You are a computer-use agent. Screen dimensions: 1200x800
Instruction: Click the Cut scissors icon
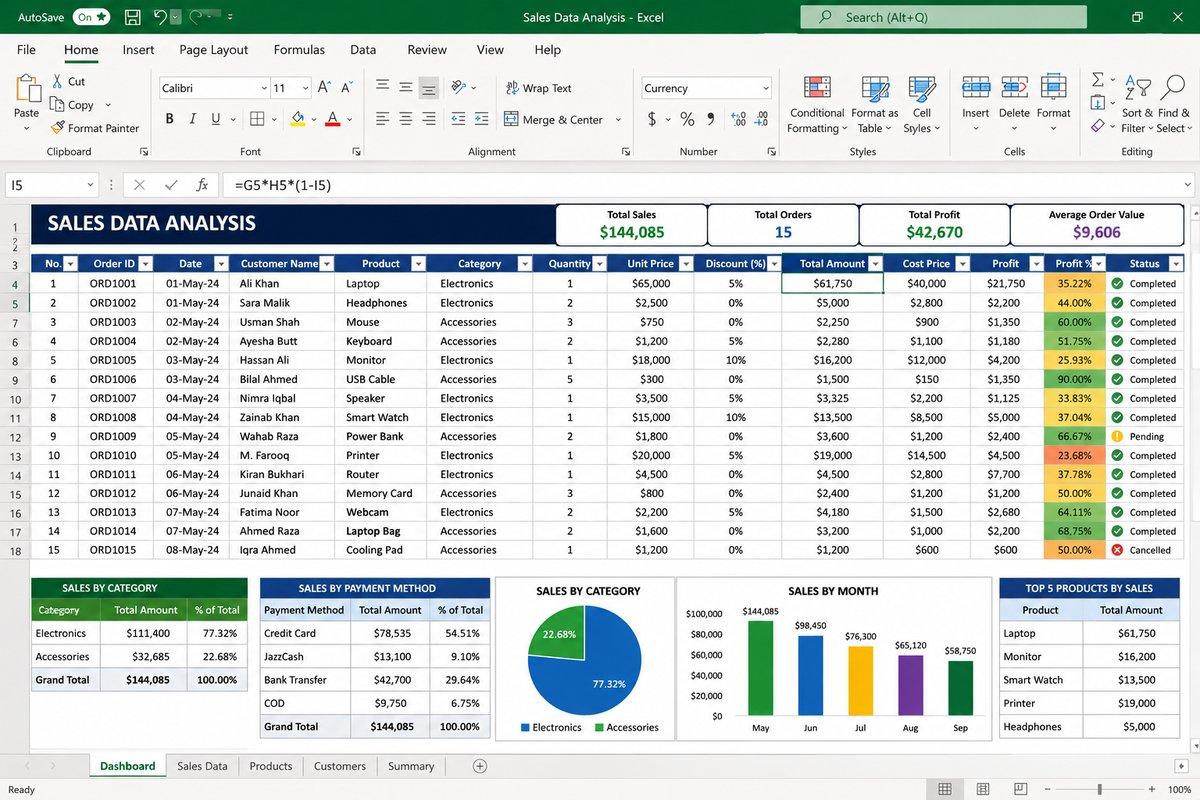[56, 81]
